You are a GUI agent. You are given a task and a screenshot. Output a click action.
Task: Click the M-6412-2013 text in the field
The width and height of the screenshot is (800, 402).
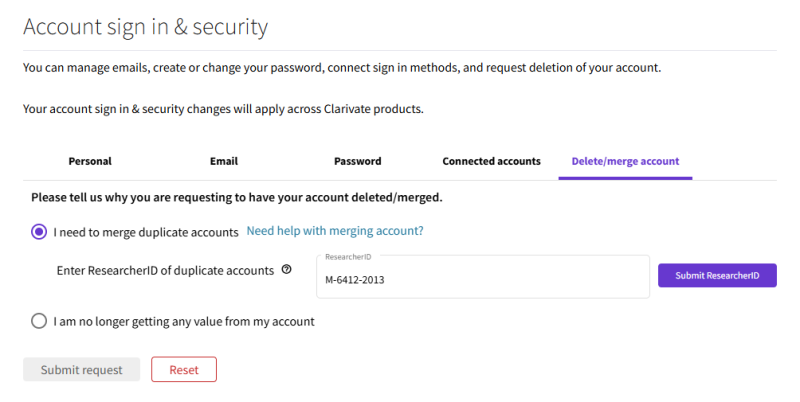click(x=355, y=280)
